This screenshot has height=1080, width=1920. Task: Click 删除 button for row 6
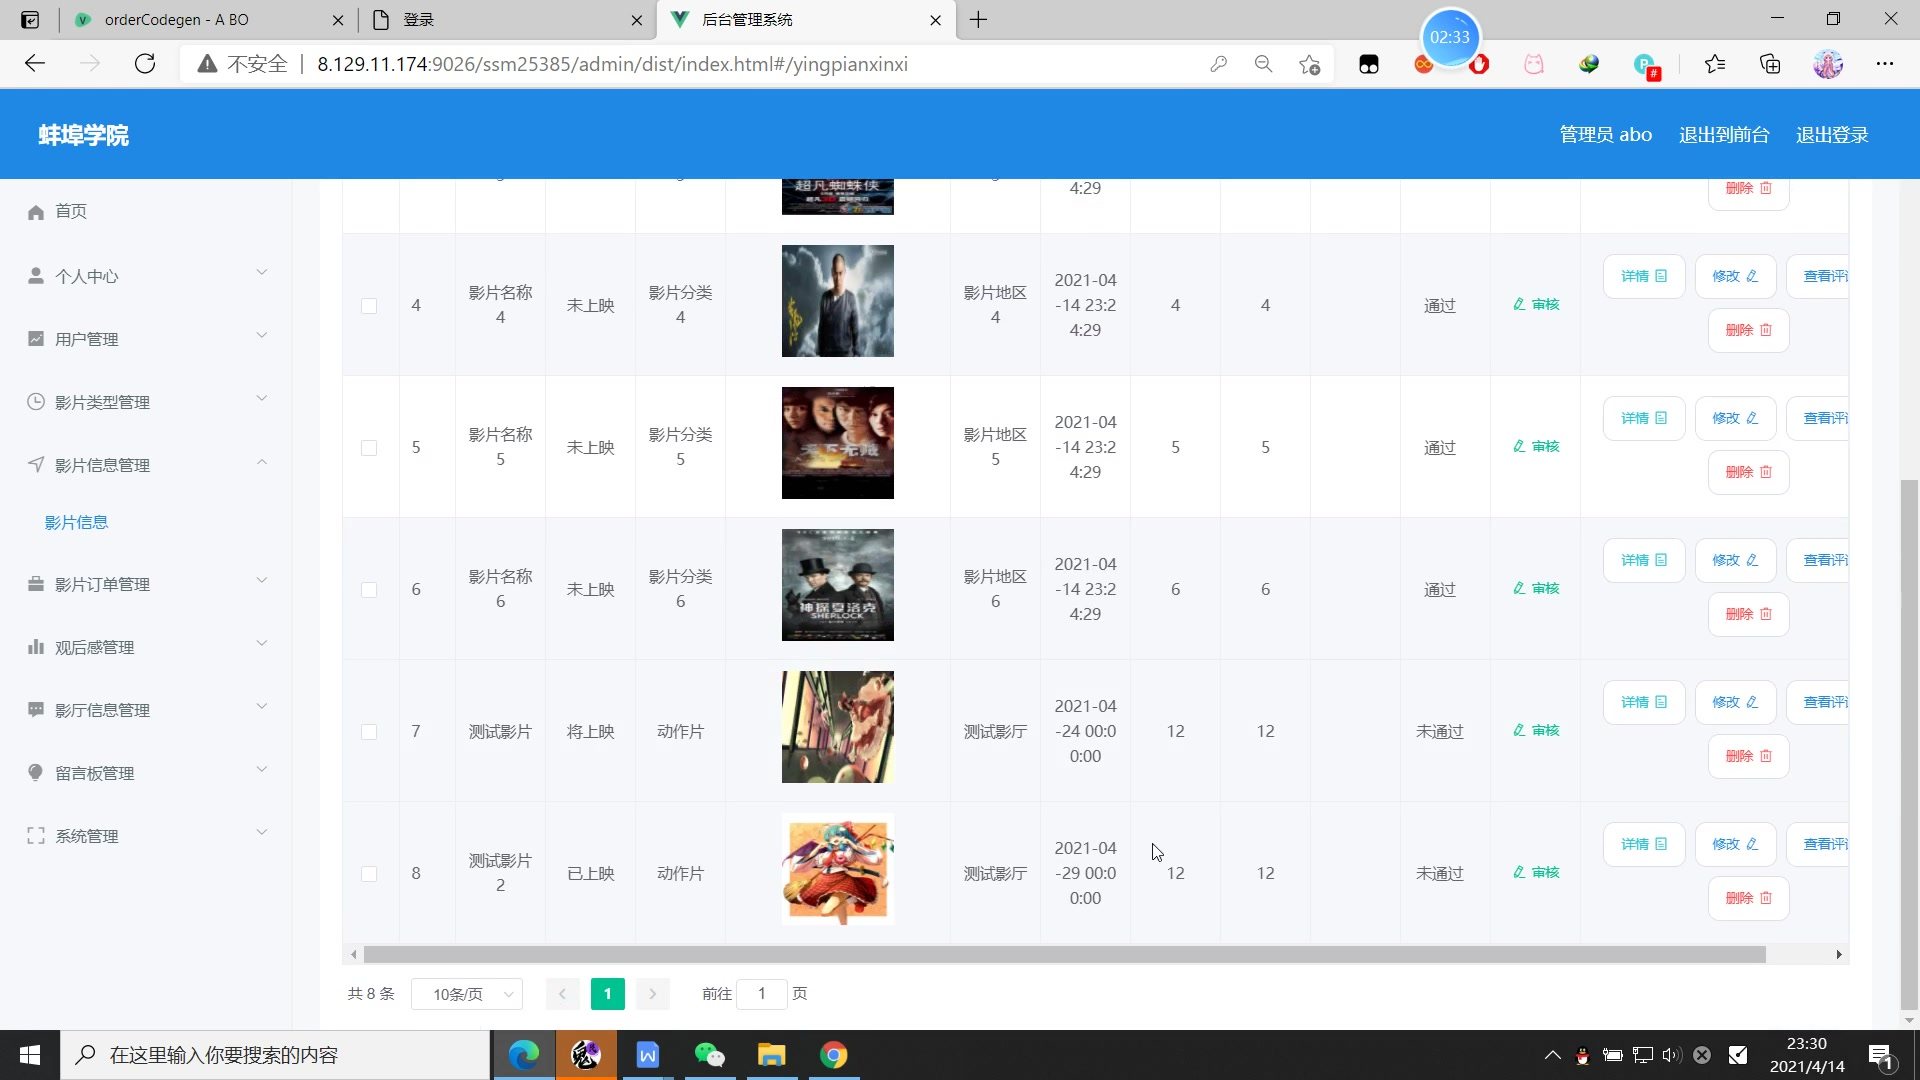pyautogui.click(x=1747, y=614)
